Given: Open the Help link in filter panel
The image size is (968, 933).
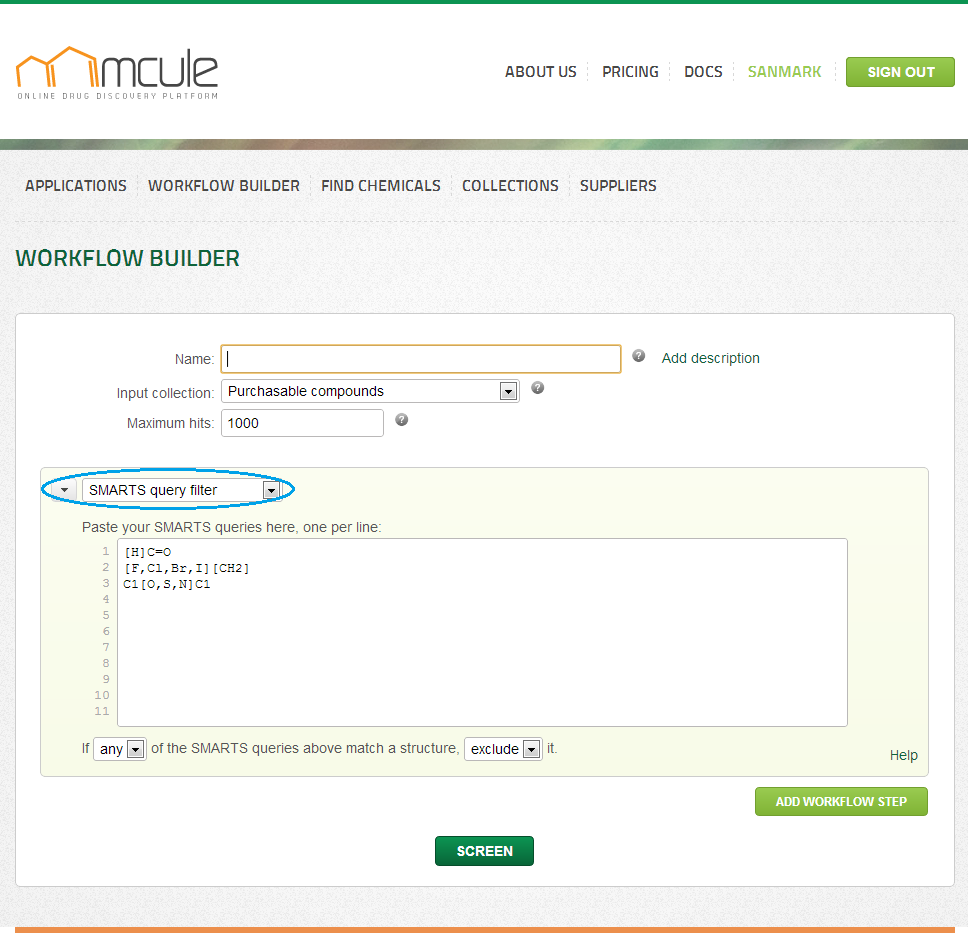Looking at the screenshot, I should 903,755.
